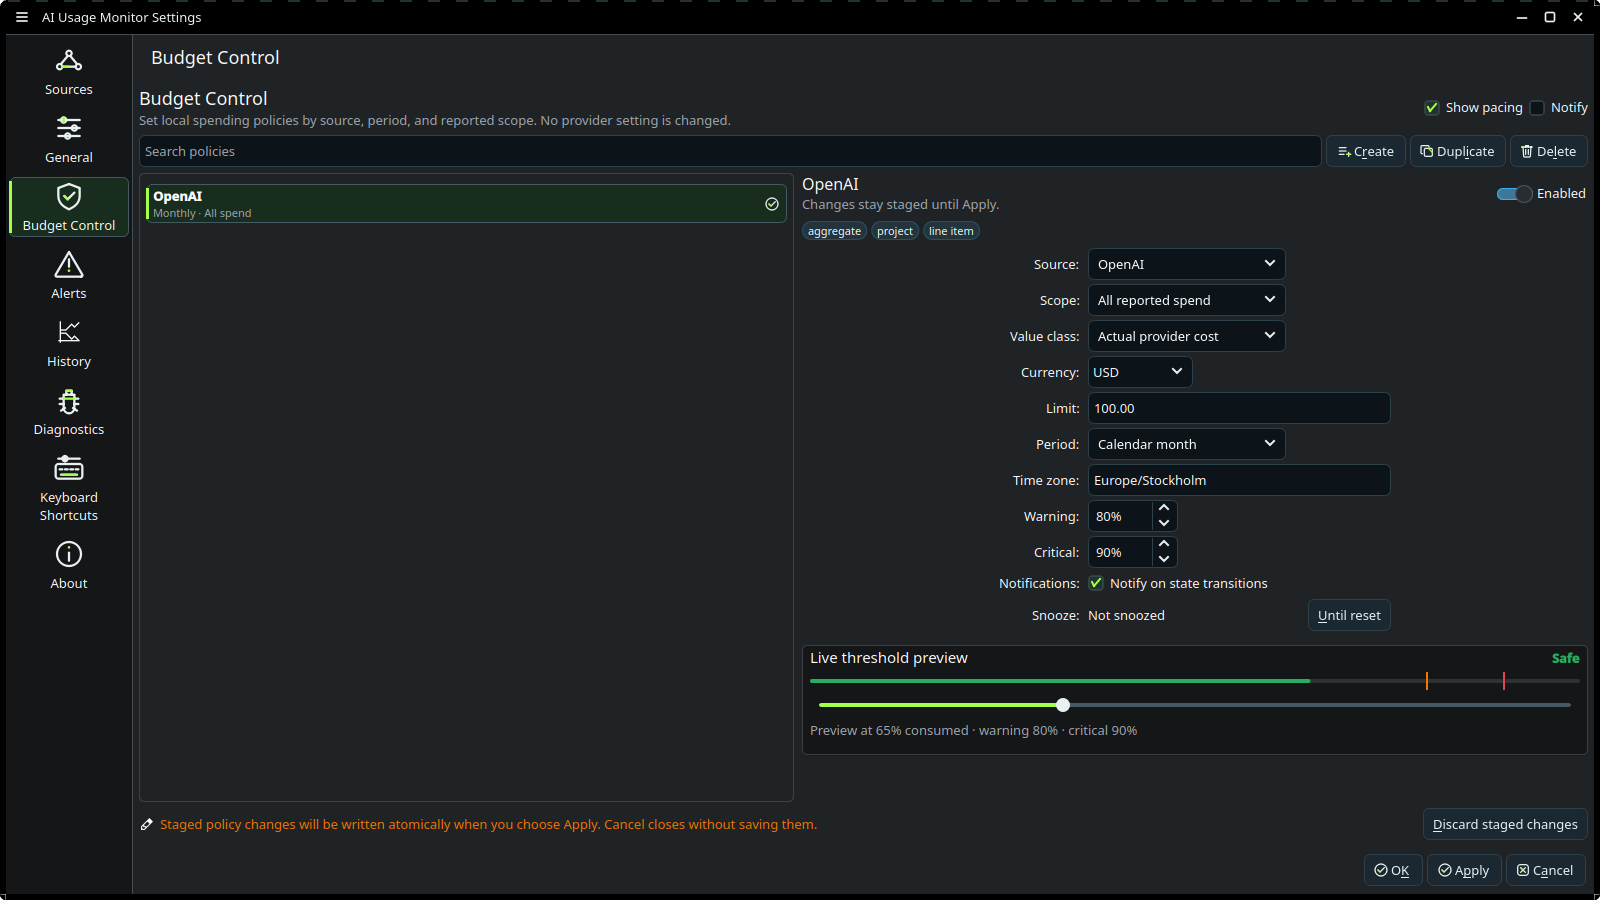
Task: Open the Value class dropdown
Action: (x=1186, y=336)
